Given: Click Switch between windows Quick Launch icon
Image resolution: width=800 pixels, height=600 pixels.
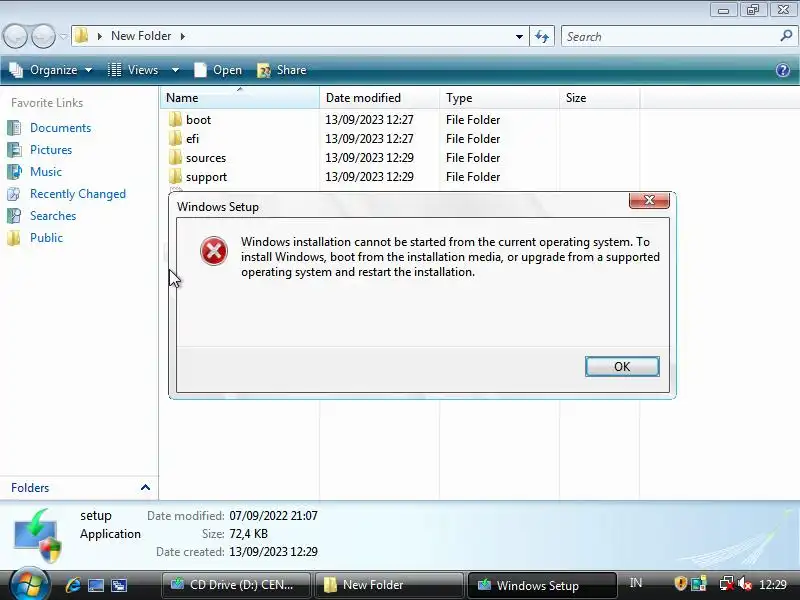Looking at the screenshot, I should 119,585.
